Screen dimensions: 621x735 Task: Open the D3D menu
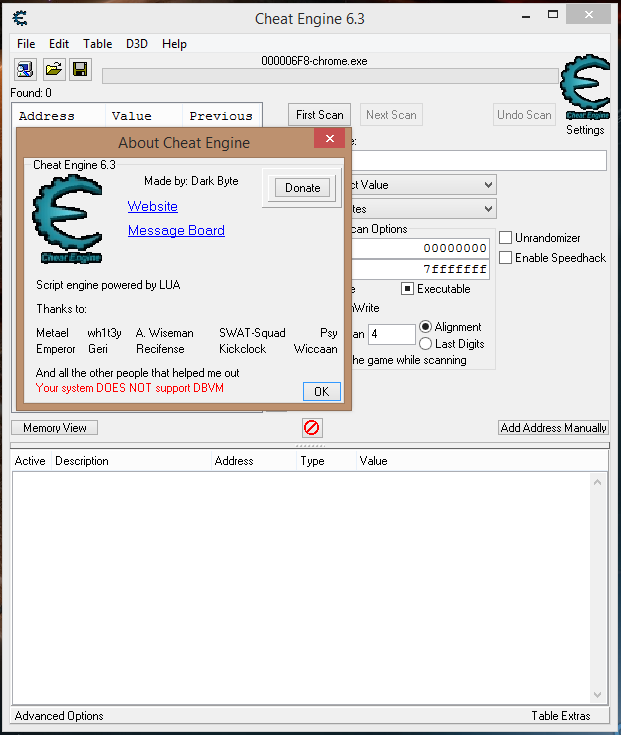[x=137, y=44]
